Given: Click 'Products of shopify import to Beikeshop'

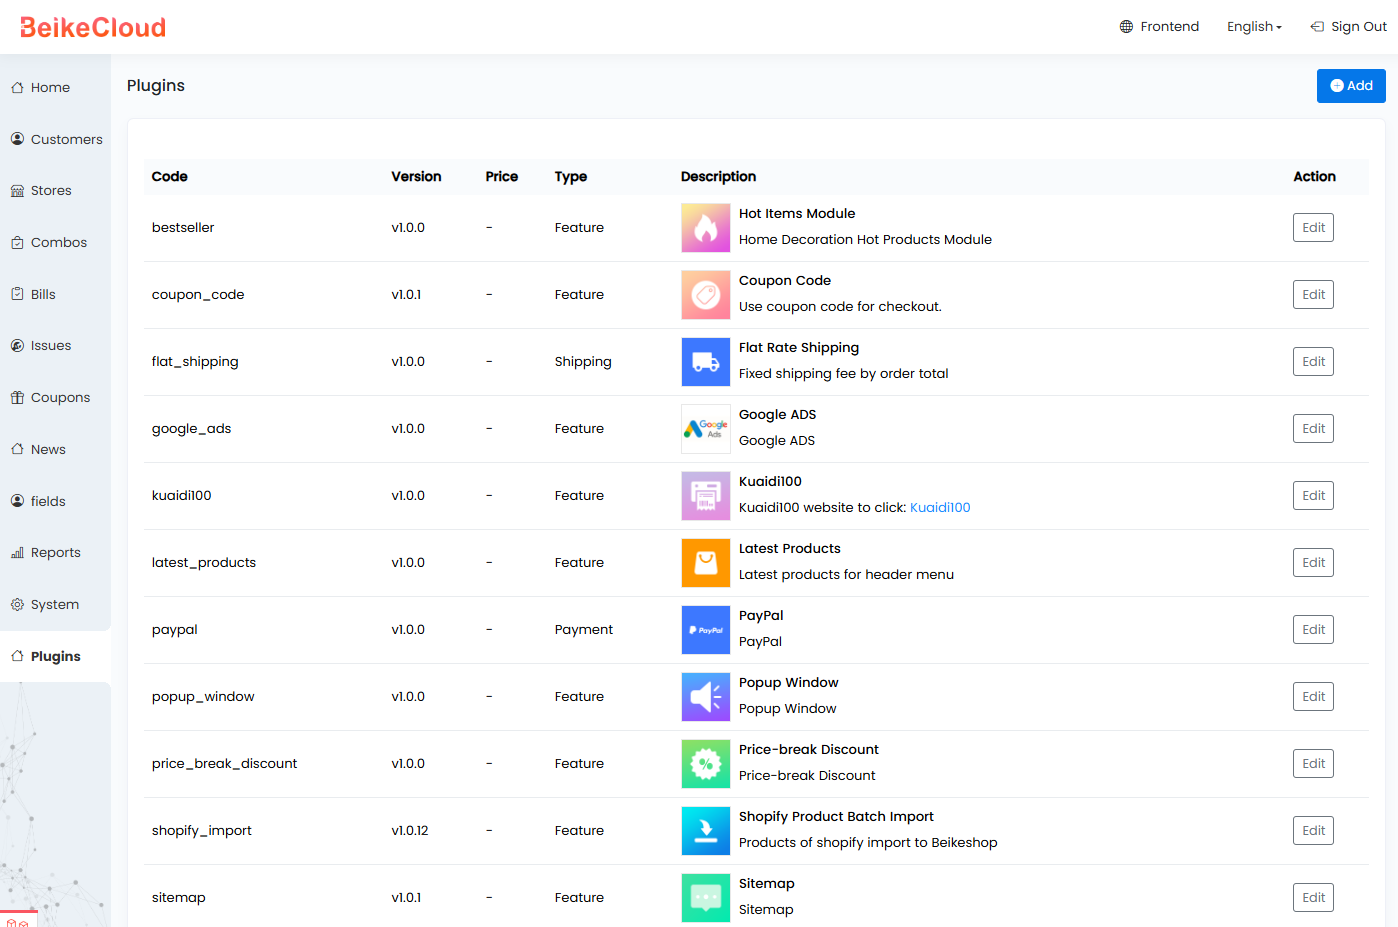Looking at the screenshot, I should coord(868,842).
